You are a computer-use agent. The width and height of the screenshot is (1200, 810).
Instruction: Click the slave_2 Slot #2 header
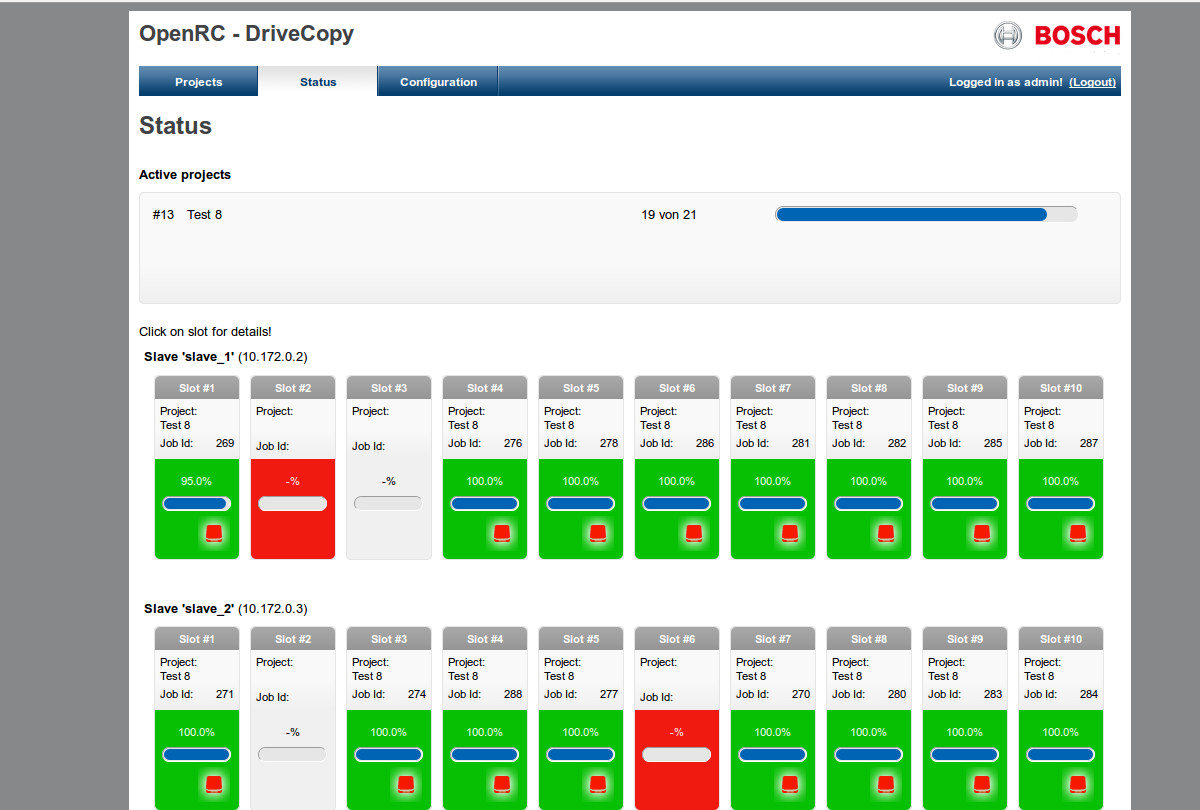pos(293,639)
